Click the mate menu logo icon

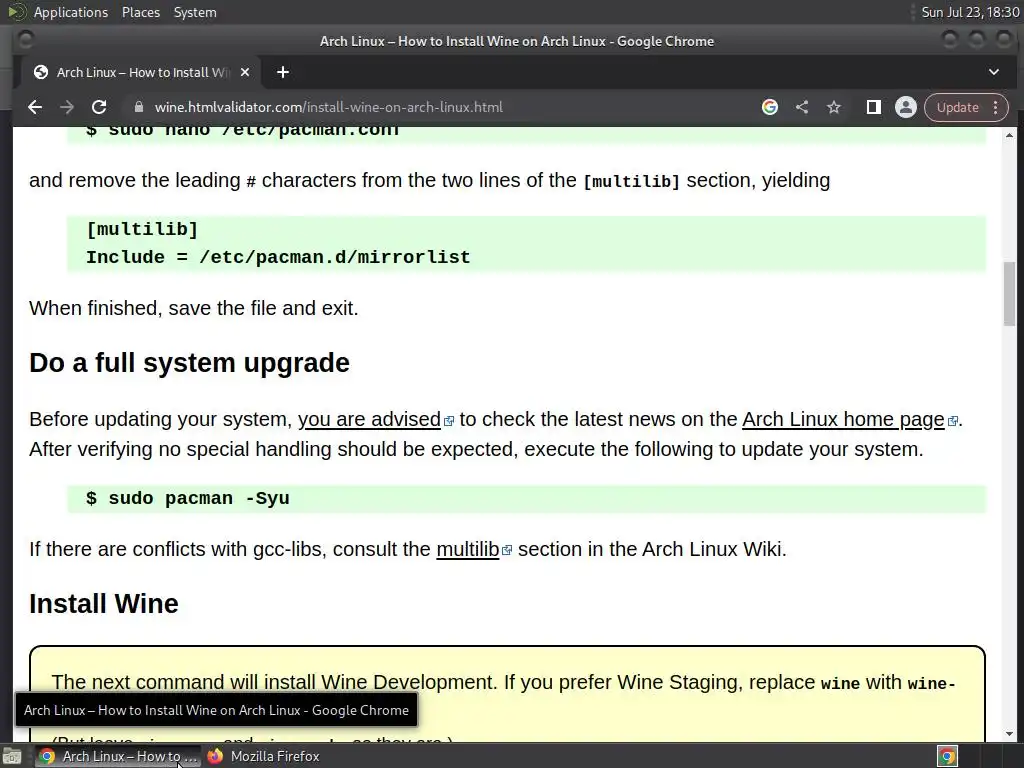(16, 12)
